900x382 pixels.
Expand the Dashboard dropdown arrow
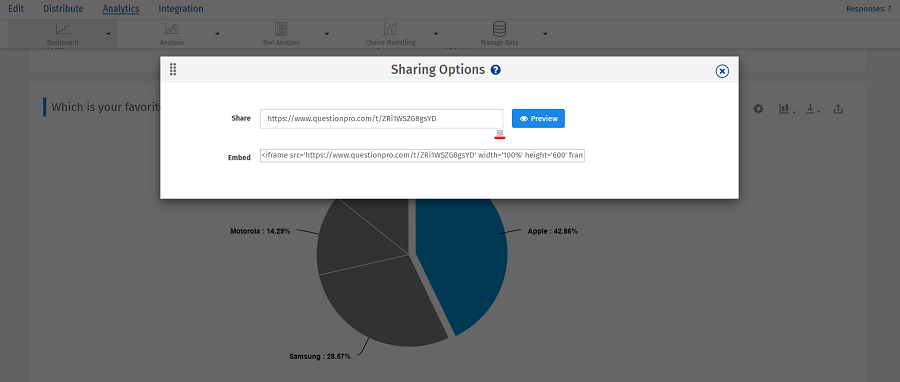tap(108, 34)
